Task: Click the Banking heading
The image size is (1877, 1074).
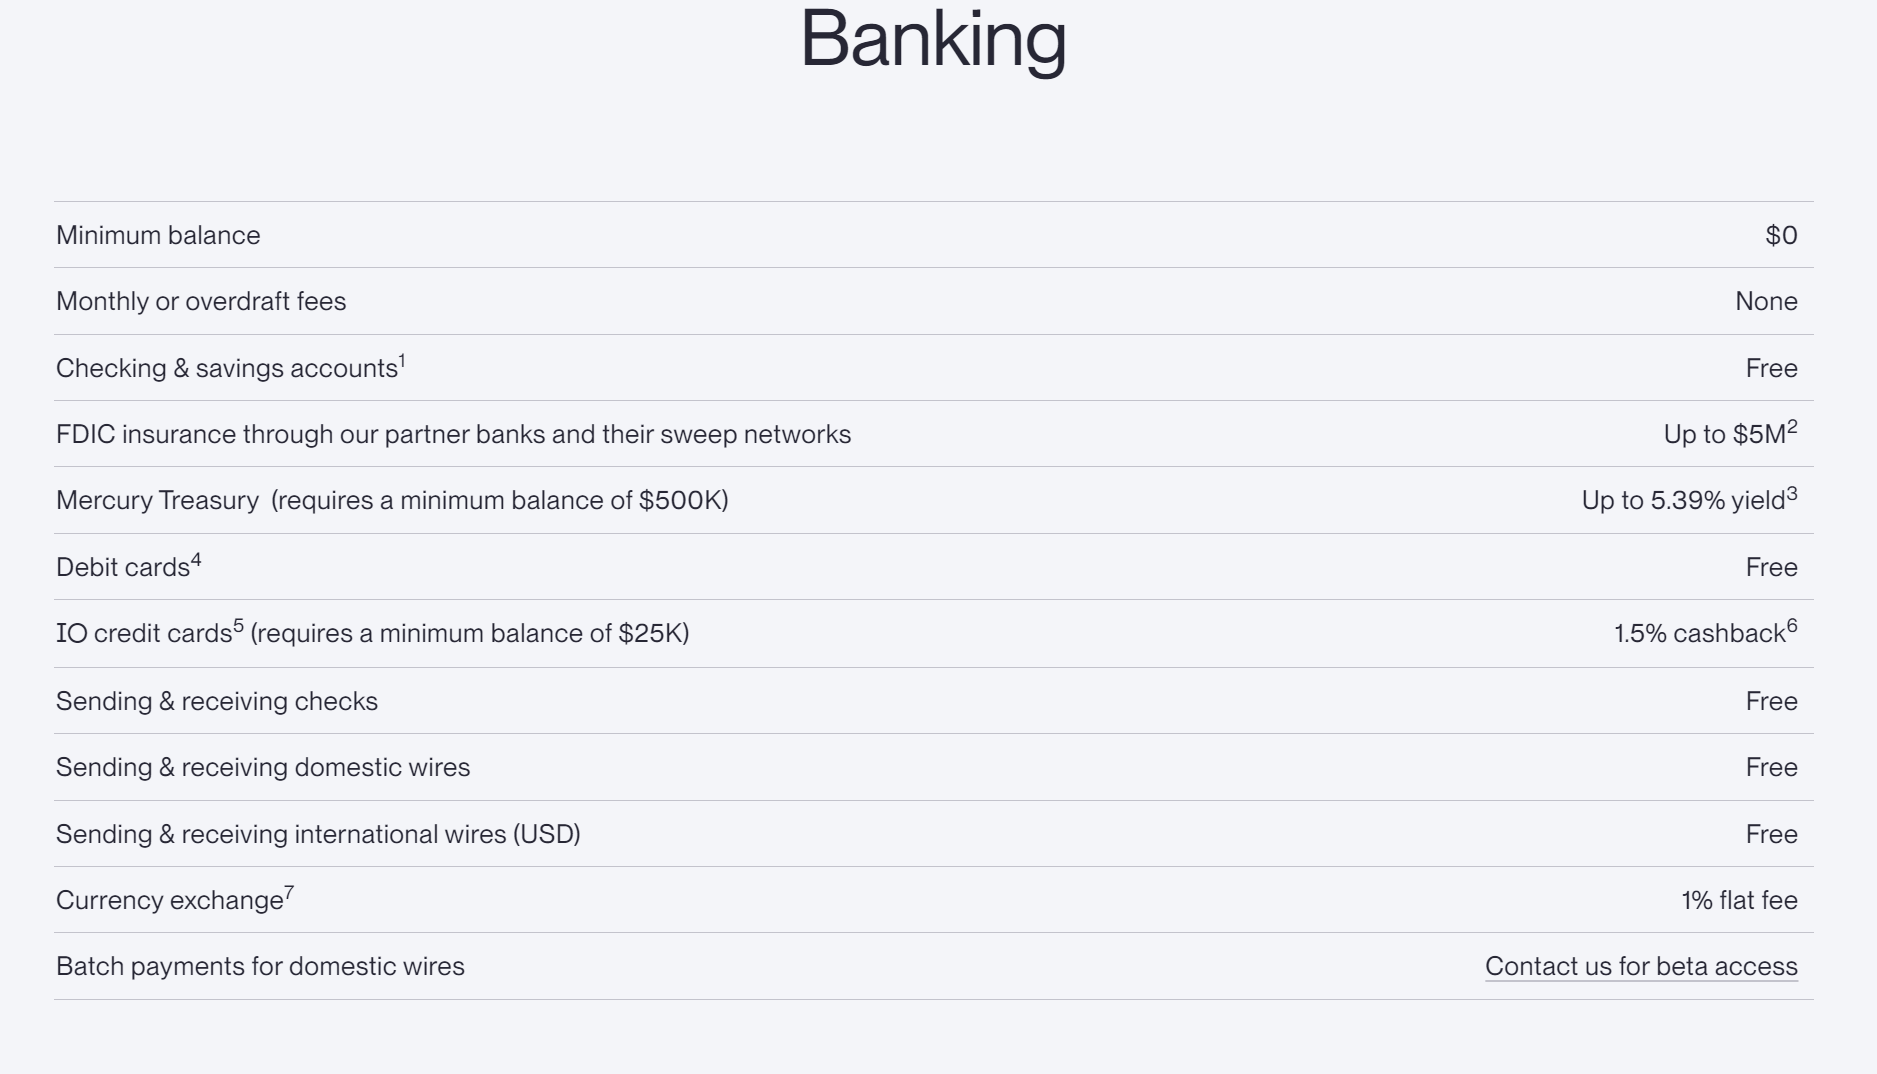Action: pyautogui.click(x=933, y=40)
